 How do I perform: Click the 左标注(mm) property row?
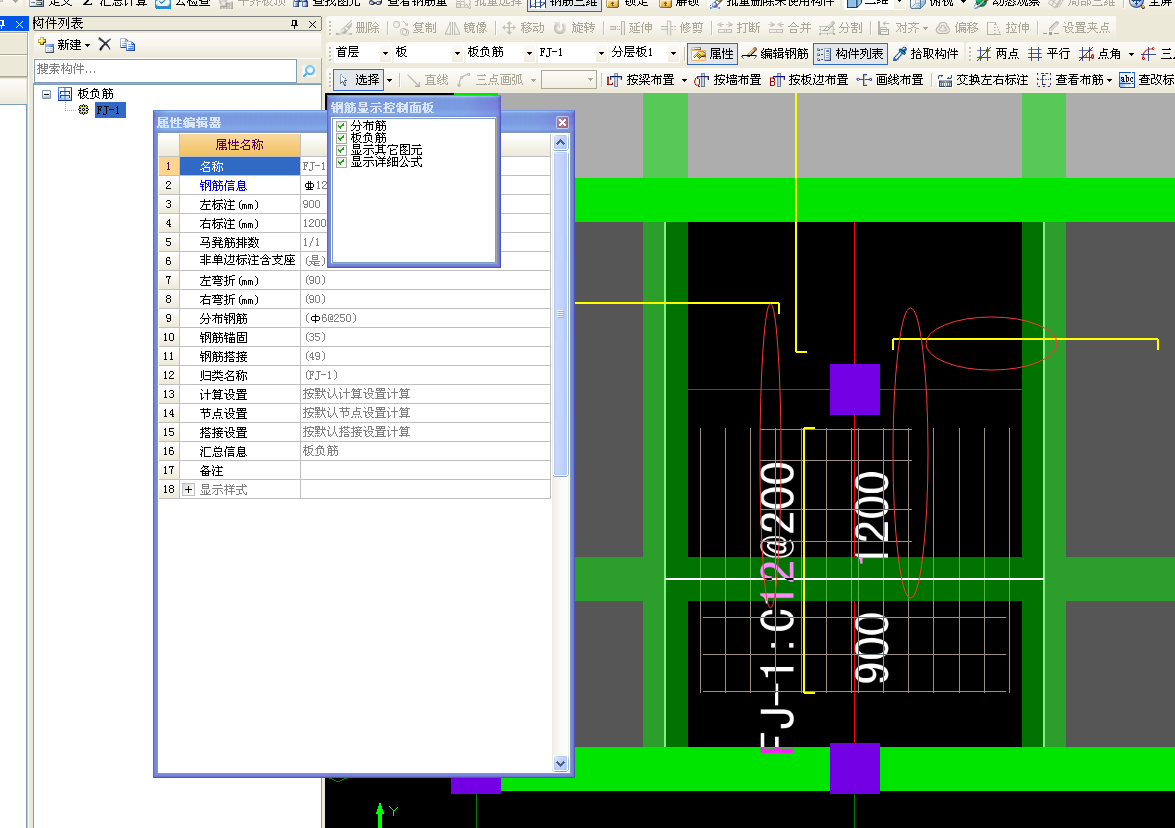pos(354,204)
